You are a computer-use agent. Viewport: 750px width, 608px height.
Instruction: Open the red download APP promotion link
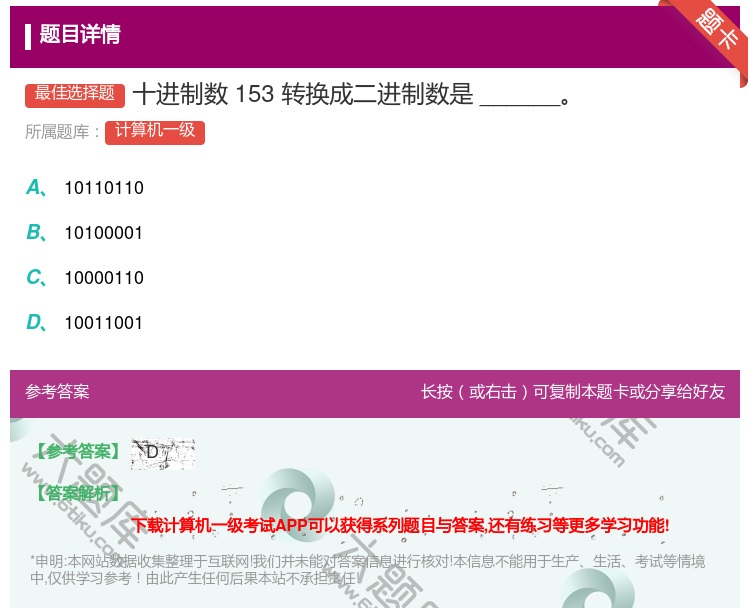click(401, 525)
